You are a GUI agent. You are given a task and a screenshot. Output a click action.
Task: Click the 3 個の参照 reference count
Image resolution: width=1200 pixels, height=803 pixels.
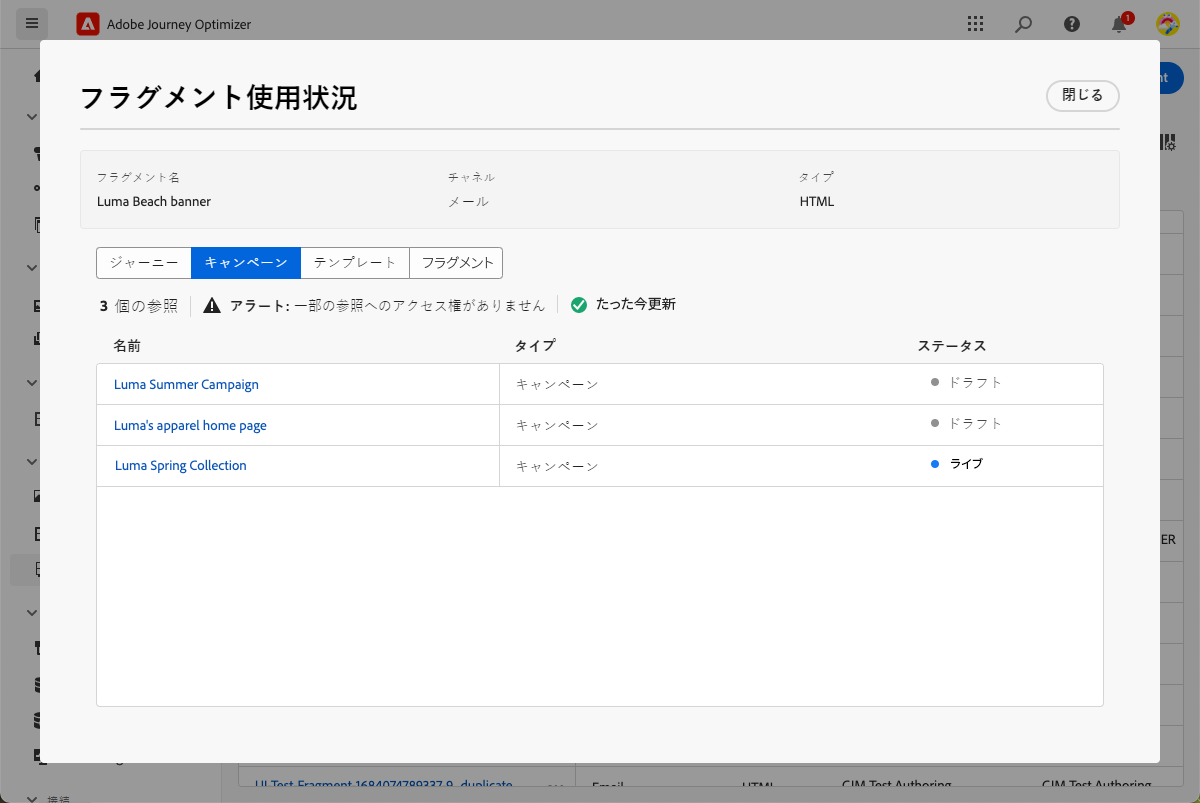click(139, 305)
